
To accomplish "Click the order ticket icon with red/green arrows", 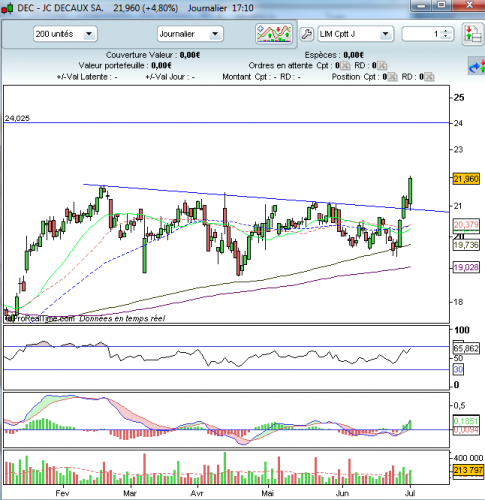I will [x=472, y=34].
